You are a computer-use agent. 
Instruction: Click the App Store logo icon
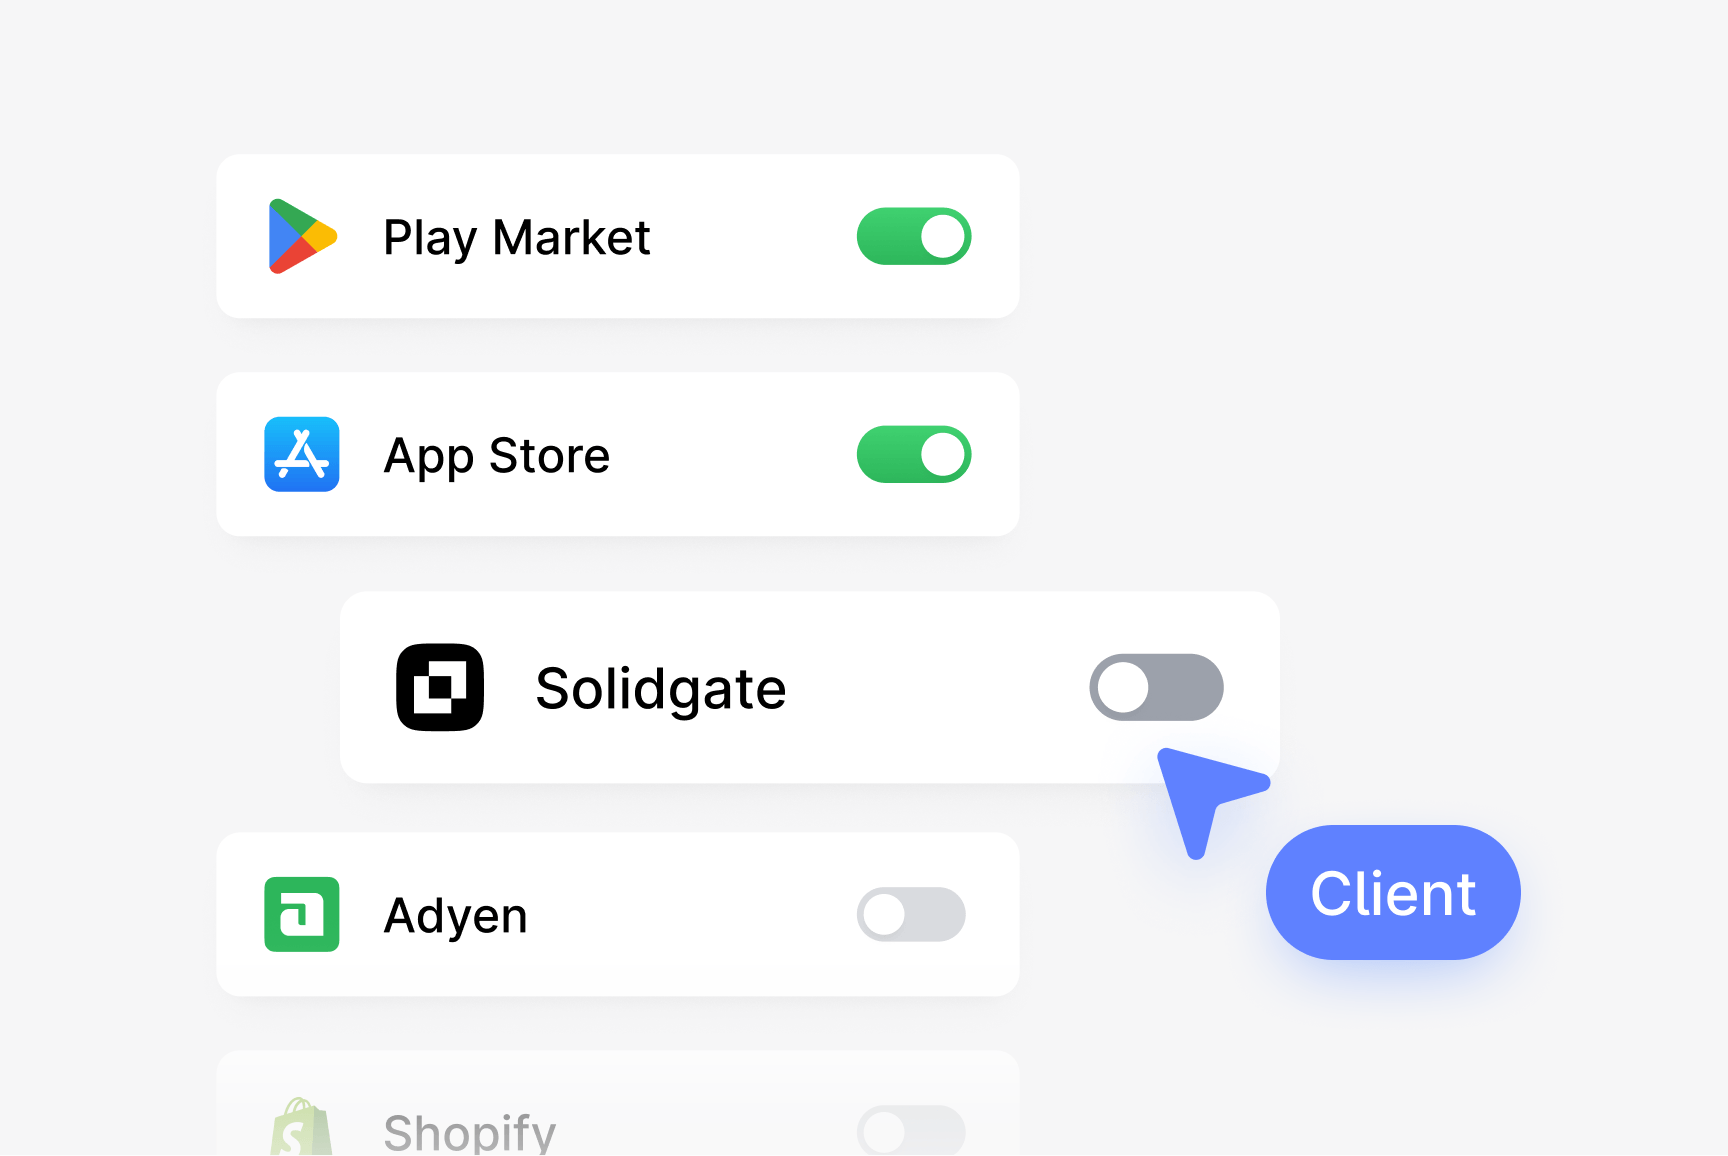tap(302, 455)
